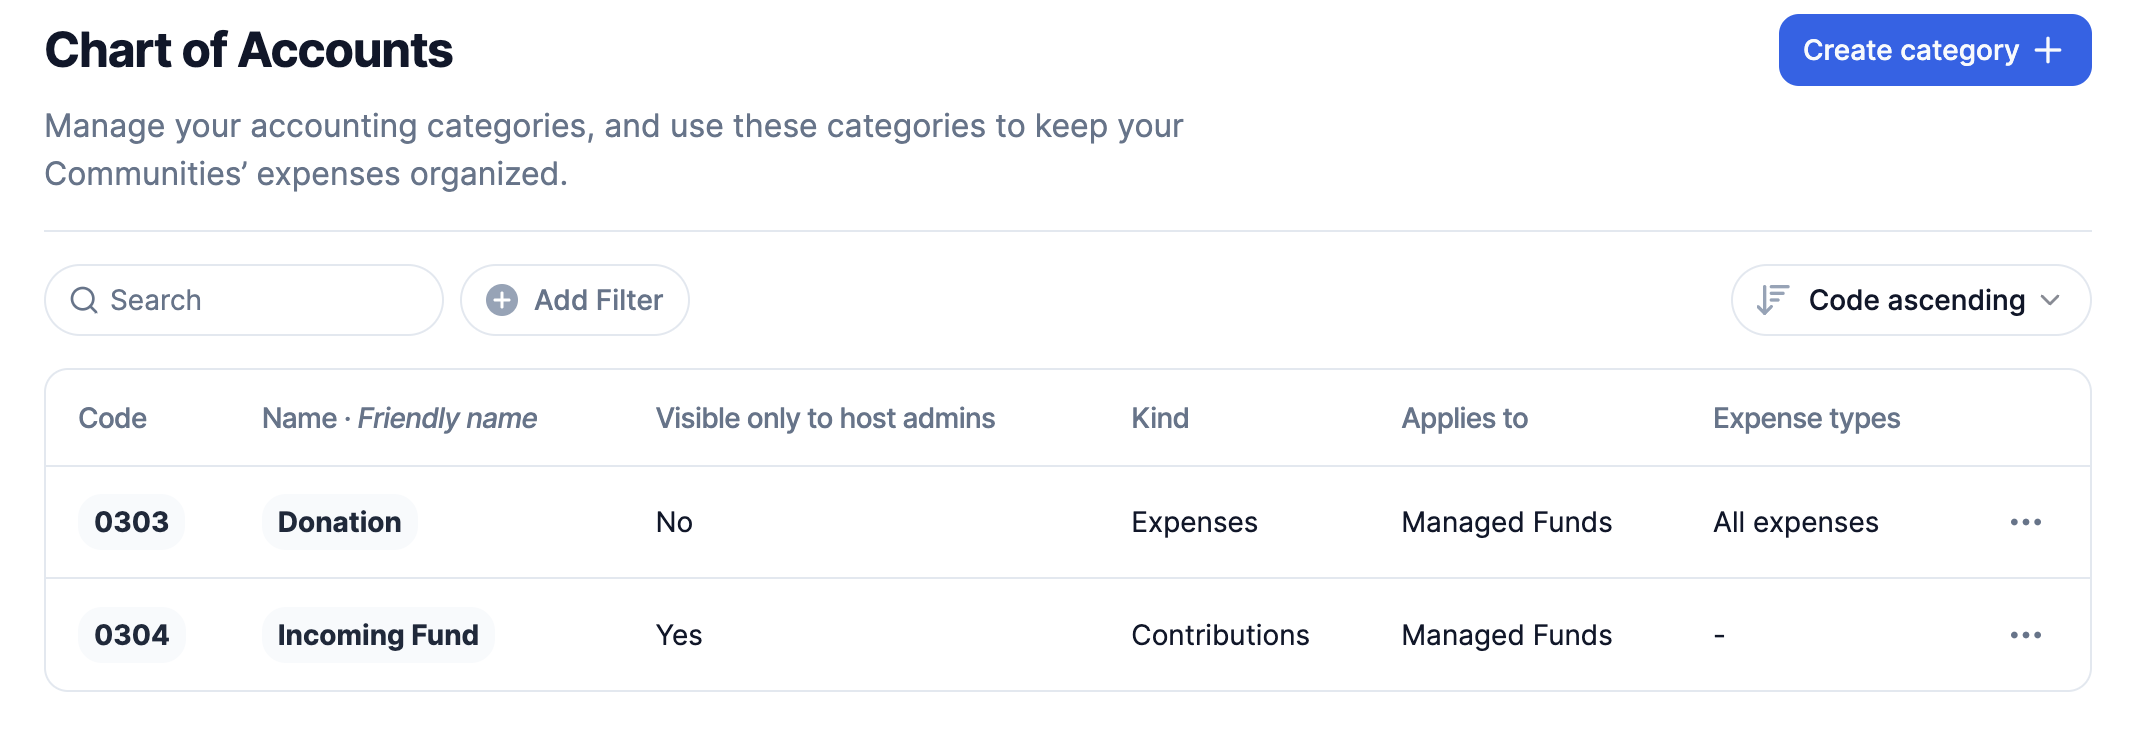Open the more options menu for Incoming Fund

click(2025, 635)
